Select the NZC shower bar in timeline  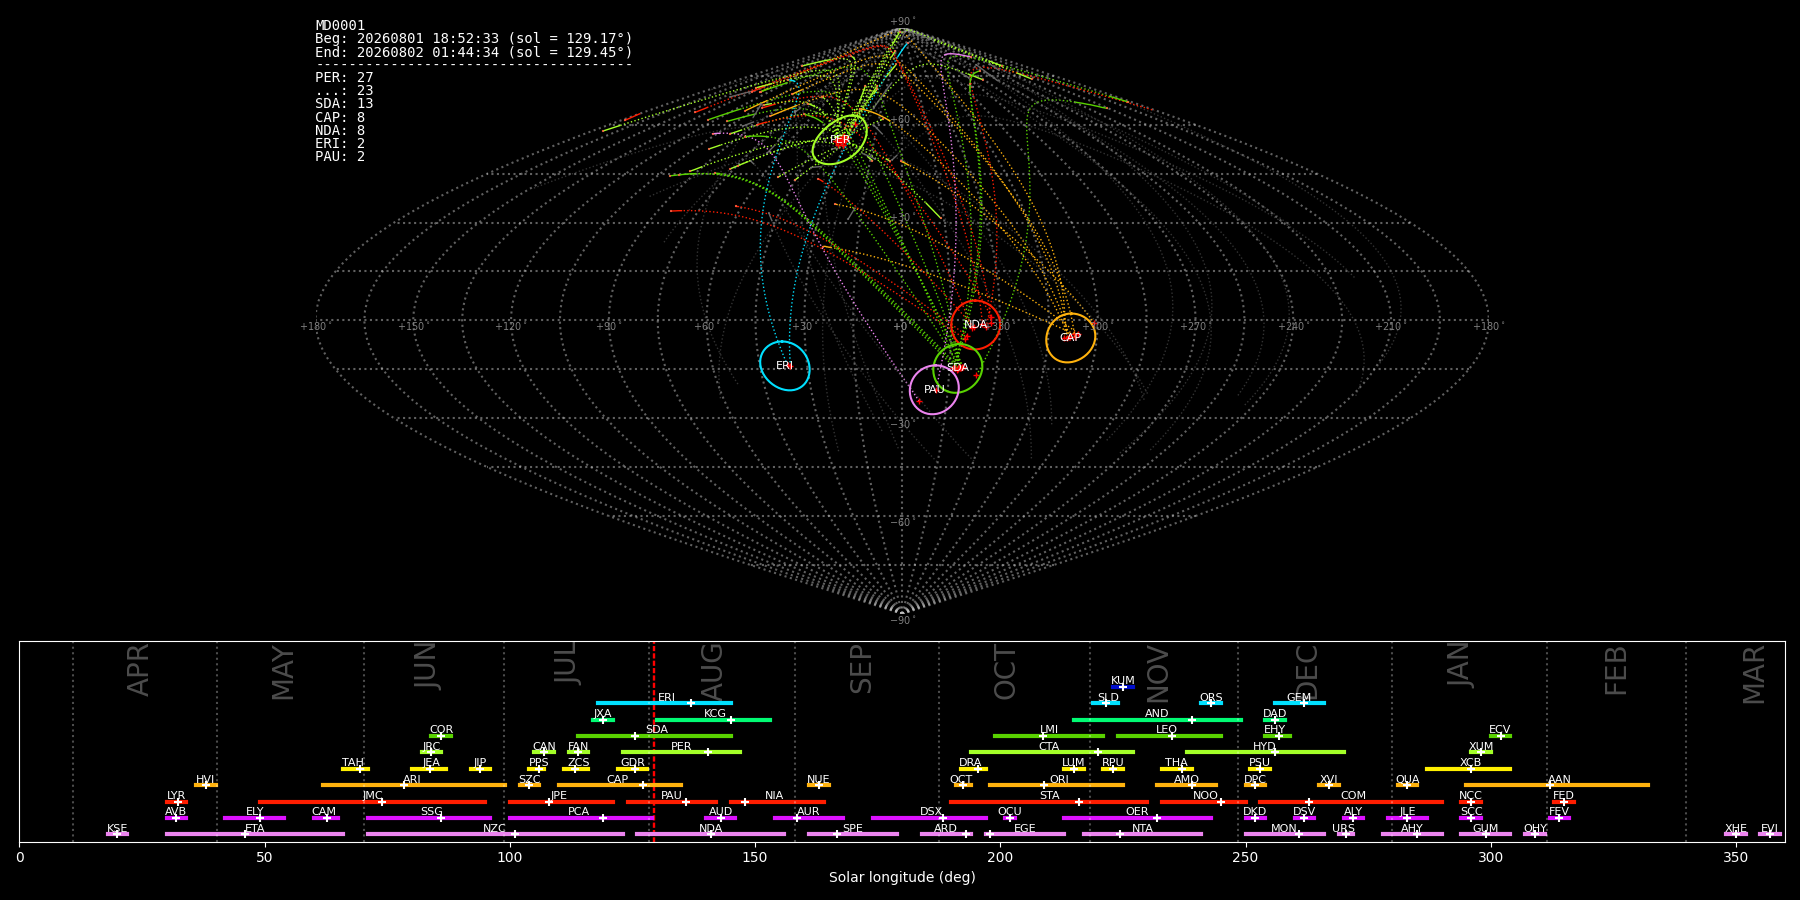point(495,834)
